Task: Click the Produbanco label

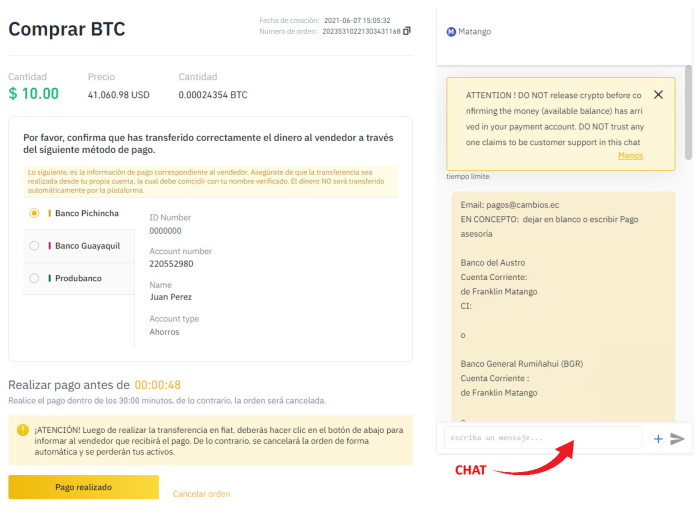Action: click(79, 279)
